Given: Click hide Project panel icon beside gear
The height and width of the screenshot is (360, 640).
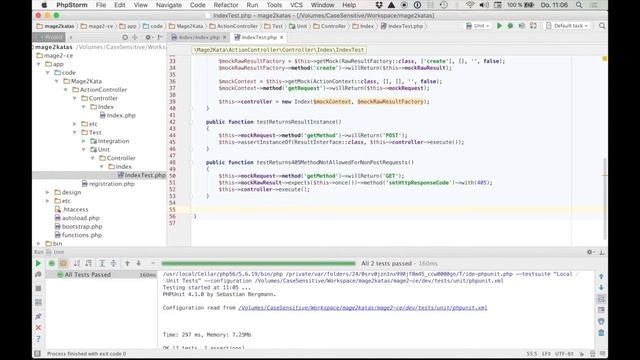Looking at the screenshot, I should coord(160,37).
